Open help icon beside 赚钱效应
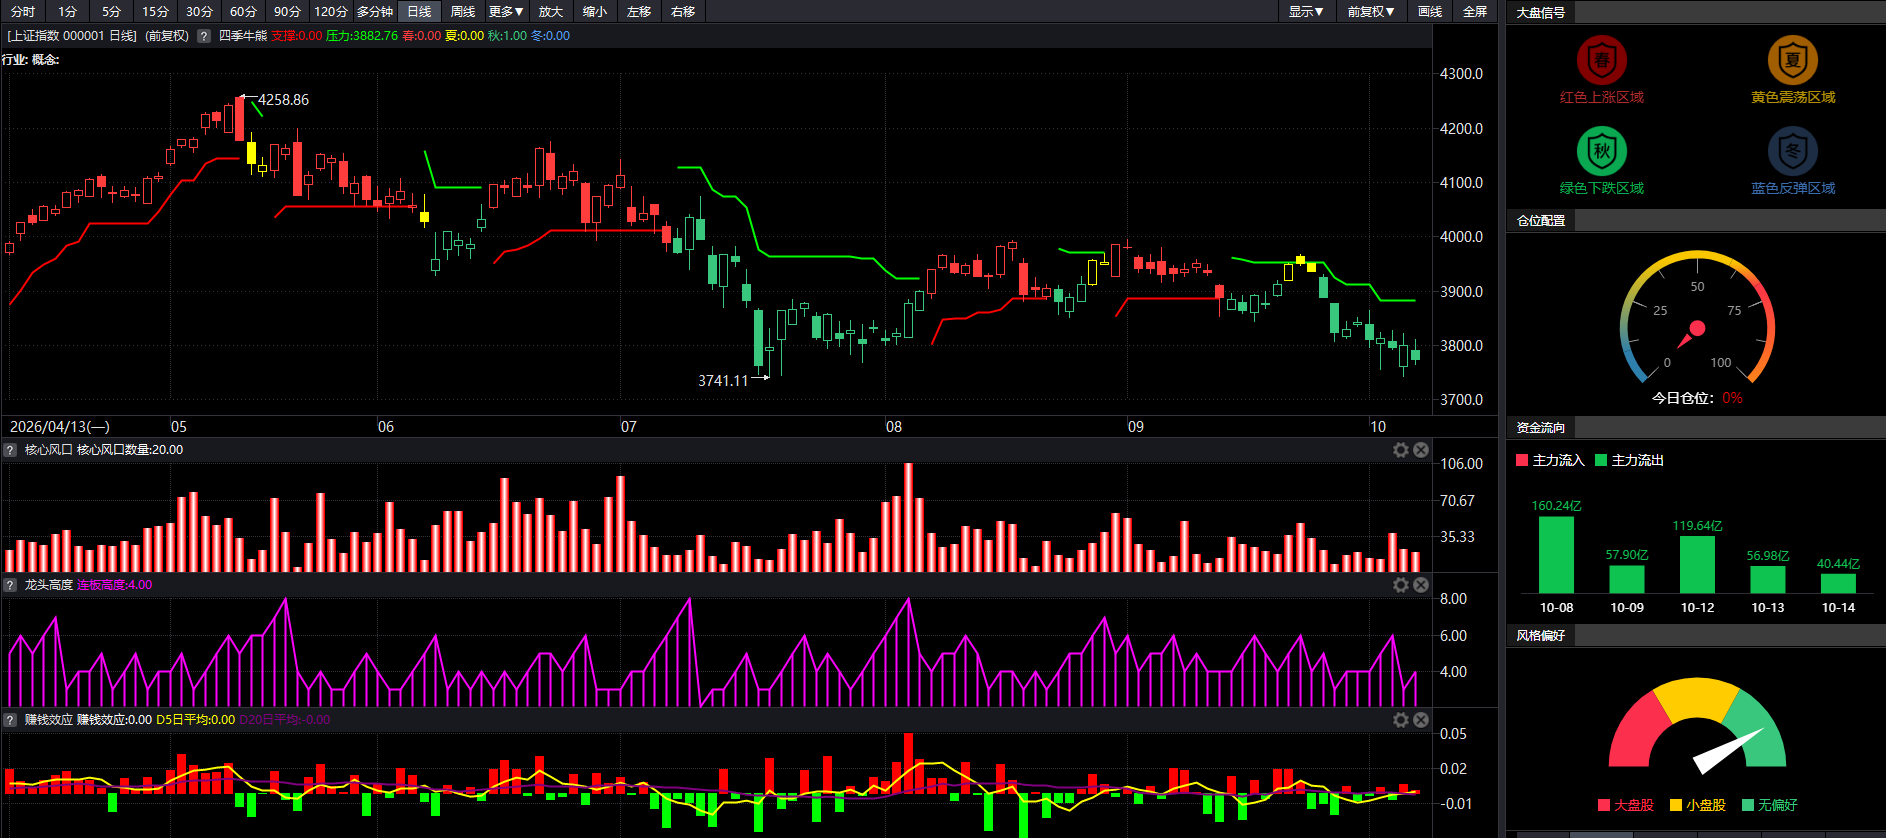 (x=11, y=720)
